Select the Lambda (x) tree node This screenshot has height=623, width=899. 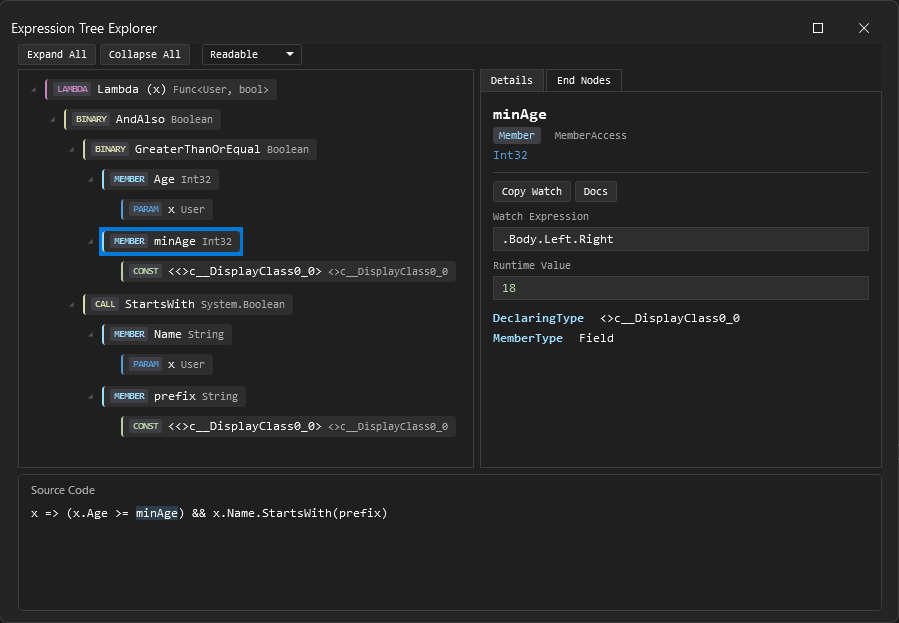161,89
